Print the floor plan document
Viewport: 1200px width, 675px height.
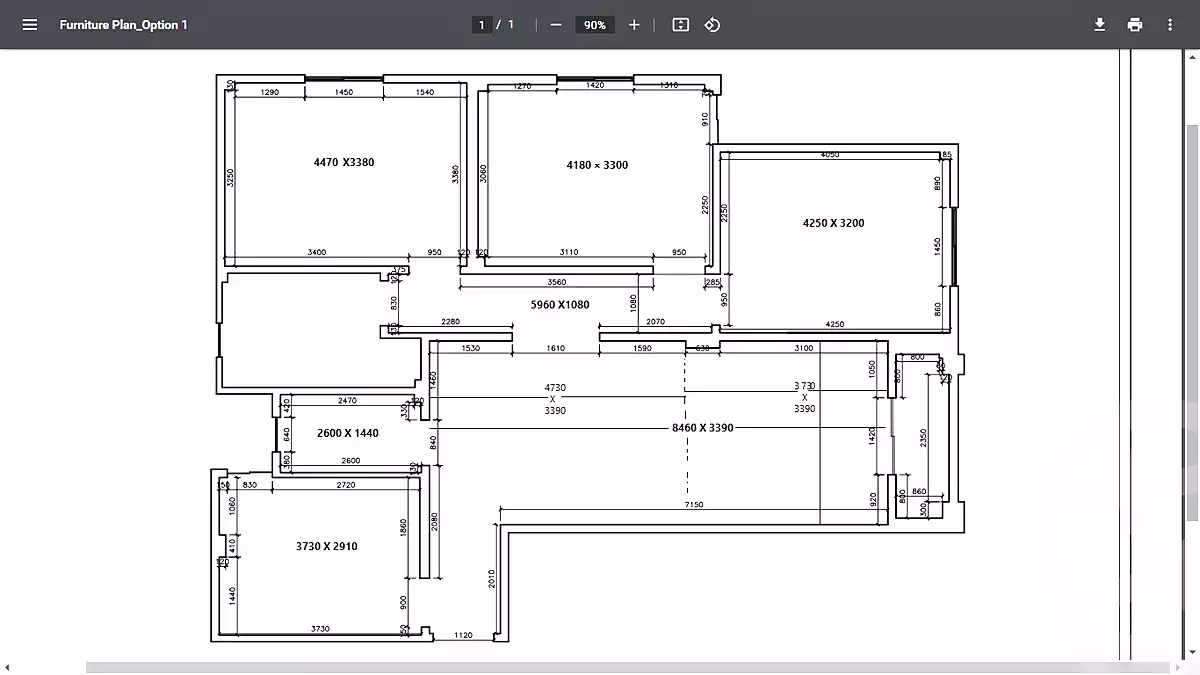pyautogui.click(x=1135, y=25)
